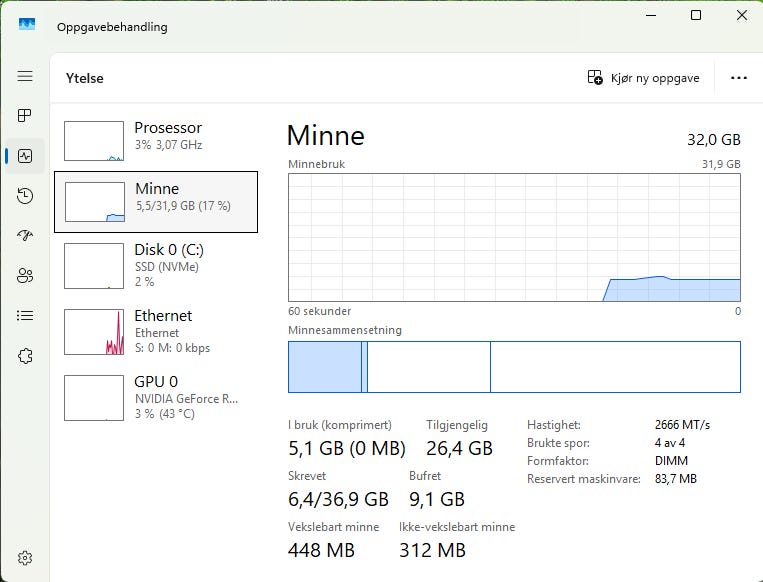Select Minne in the performance list
763x582 pixels.
coord(156,202)
